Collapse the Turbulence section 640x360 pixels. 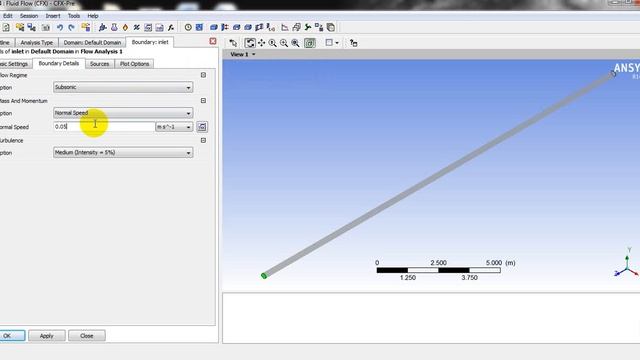(x=203, y=140)
